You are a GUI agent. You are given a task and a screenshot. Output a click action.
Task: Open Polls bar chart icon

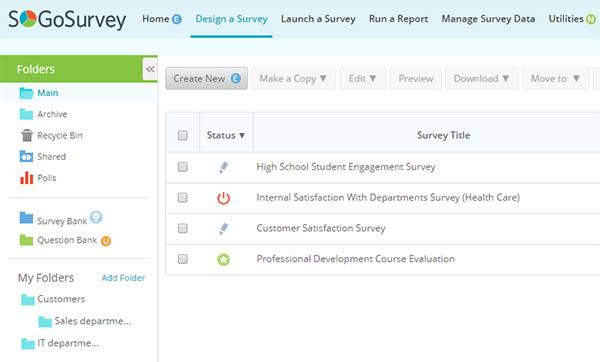[26, 178]
